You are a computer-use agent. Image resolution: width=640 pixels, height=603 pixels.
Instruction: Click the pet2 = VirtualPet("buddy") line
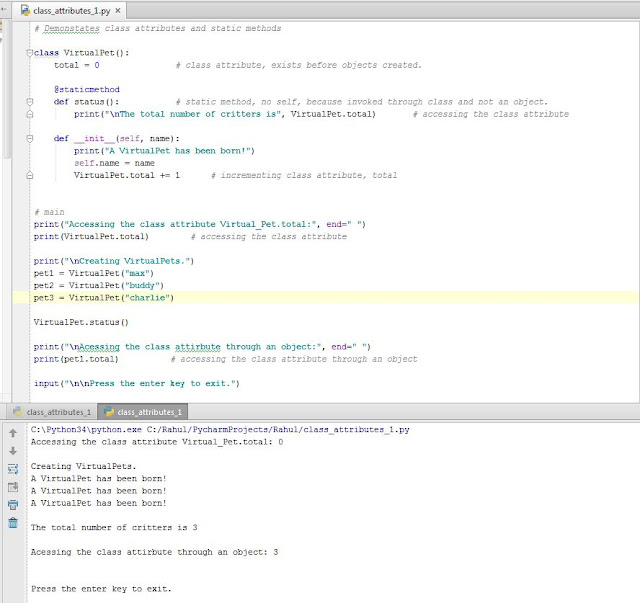98,285
